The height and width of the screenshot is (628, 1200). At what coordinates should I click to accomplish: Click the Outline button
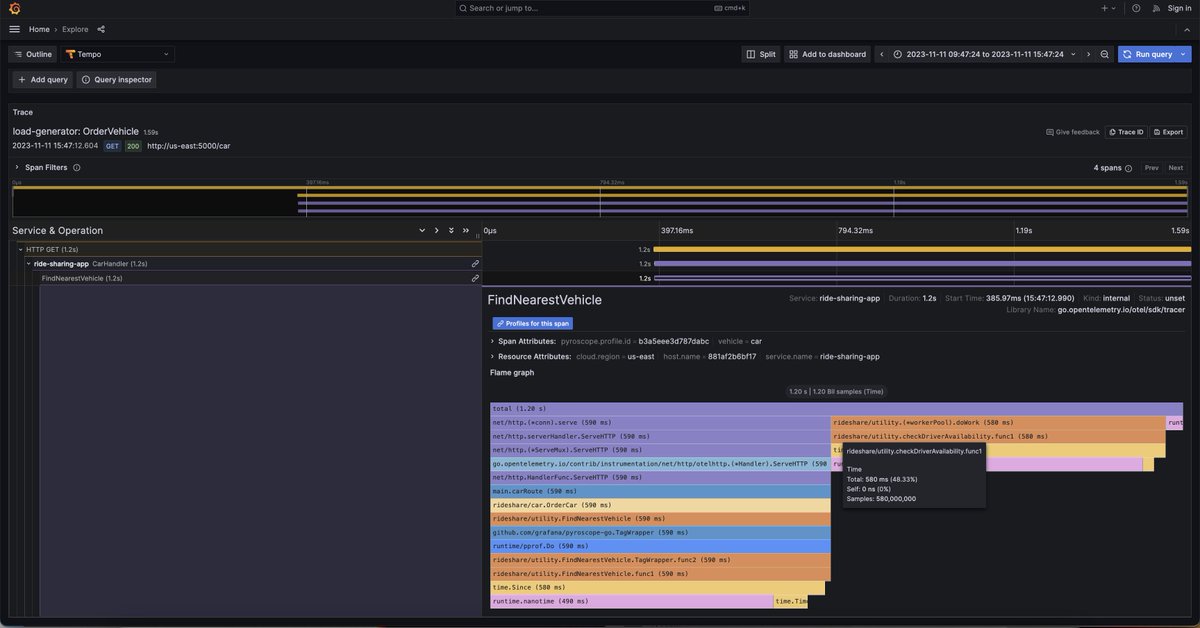pyautogui.click(x=33, y=54)
